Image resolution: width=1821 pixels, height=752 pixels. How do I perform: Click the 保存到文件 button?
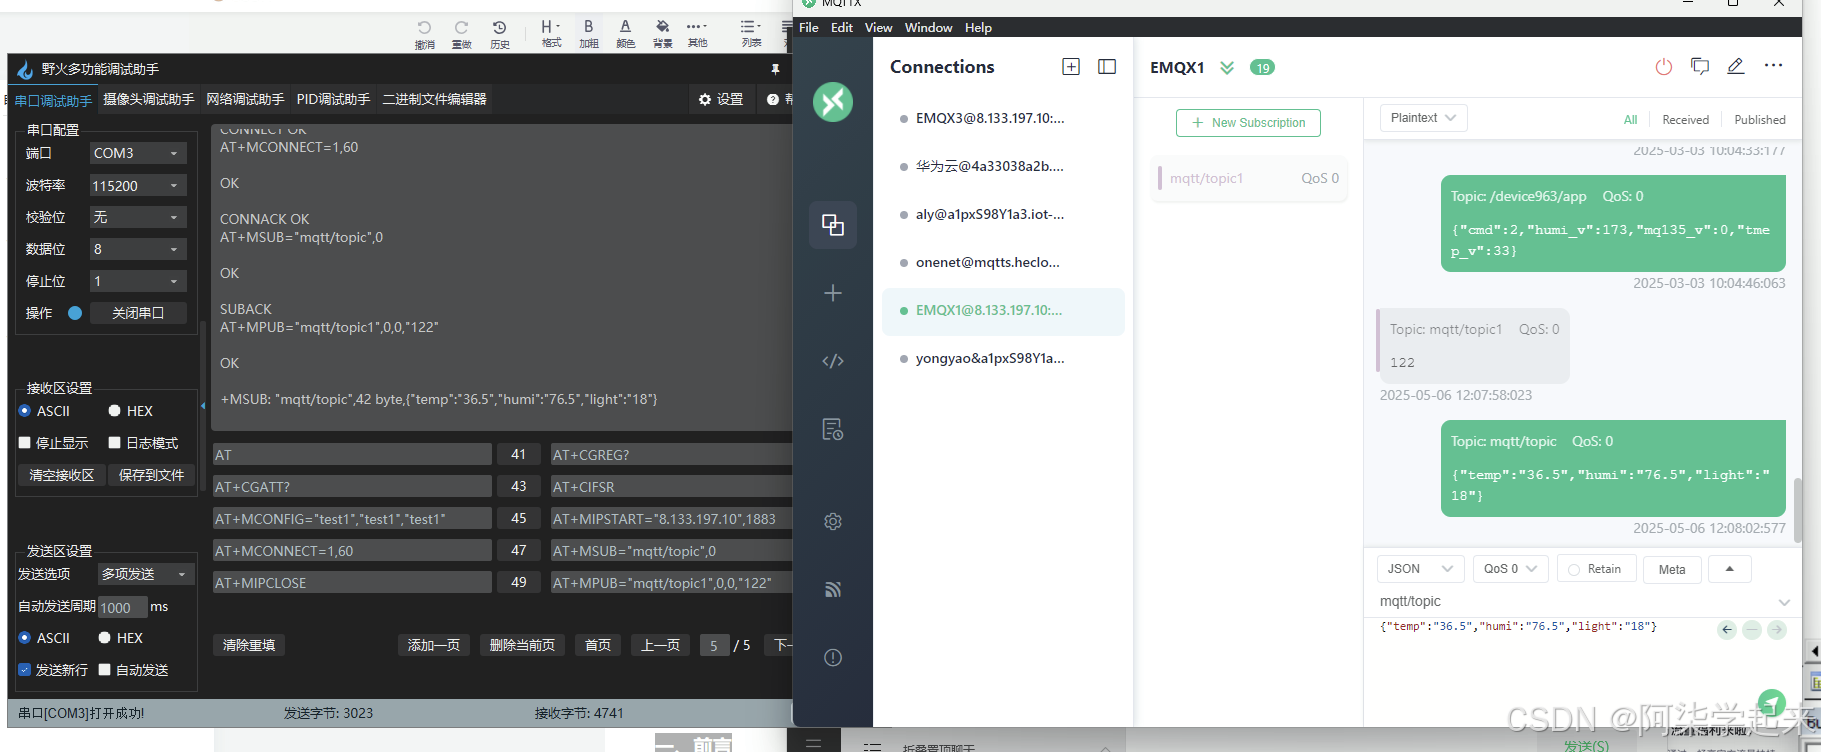point(151,475)
